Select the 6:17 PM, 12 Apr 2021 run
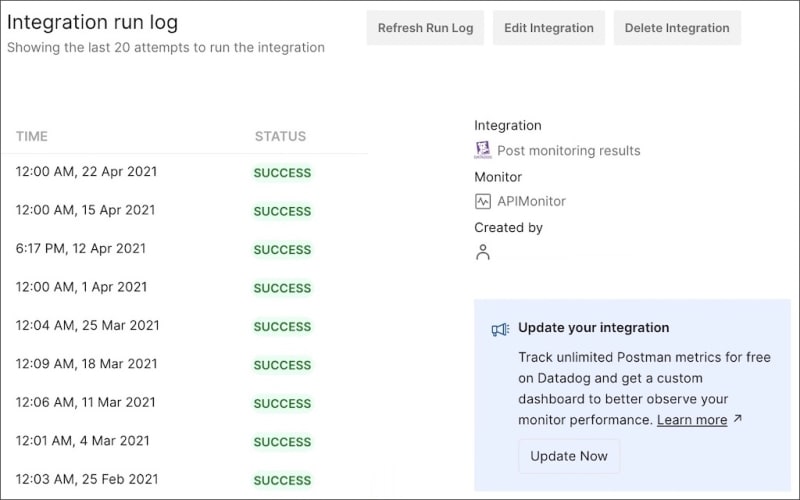The image size is (800, 500). [80, 248]
